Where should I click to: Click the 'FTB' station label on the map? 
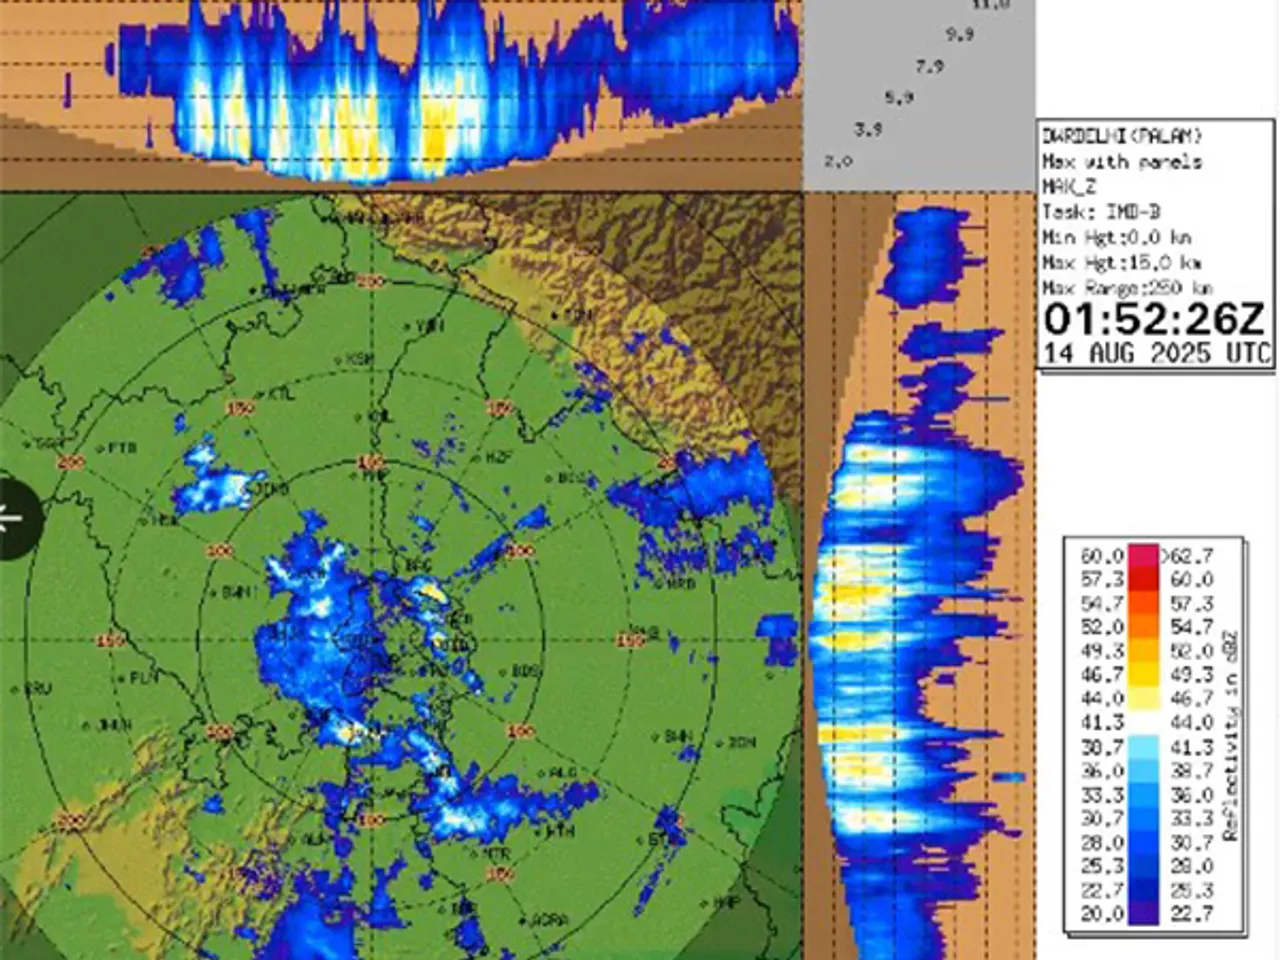(121, 448)
